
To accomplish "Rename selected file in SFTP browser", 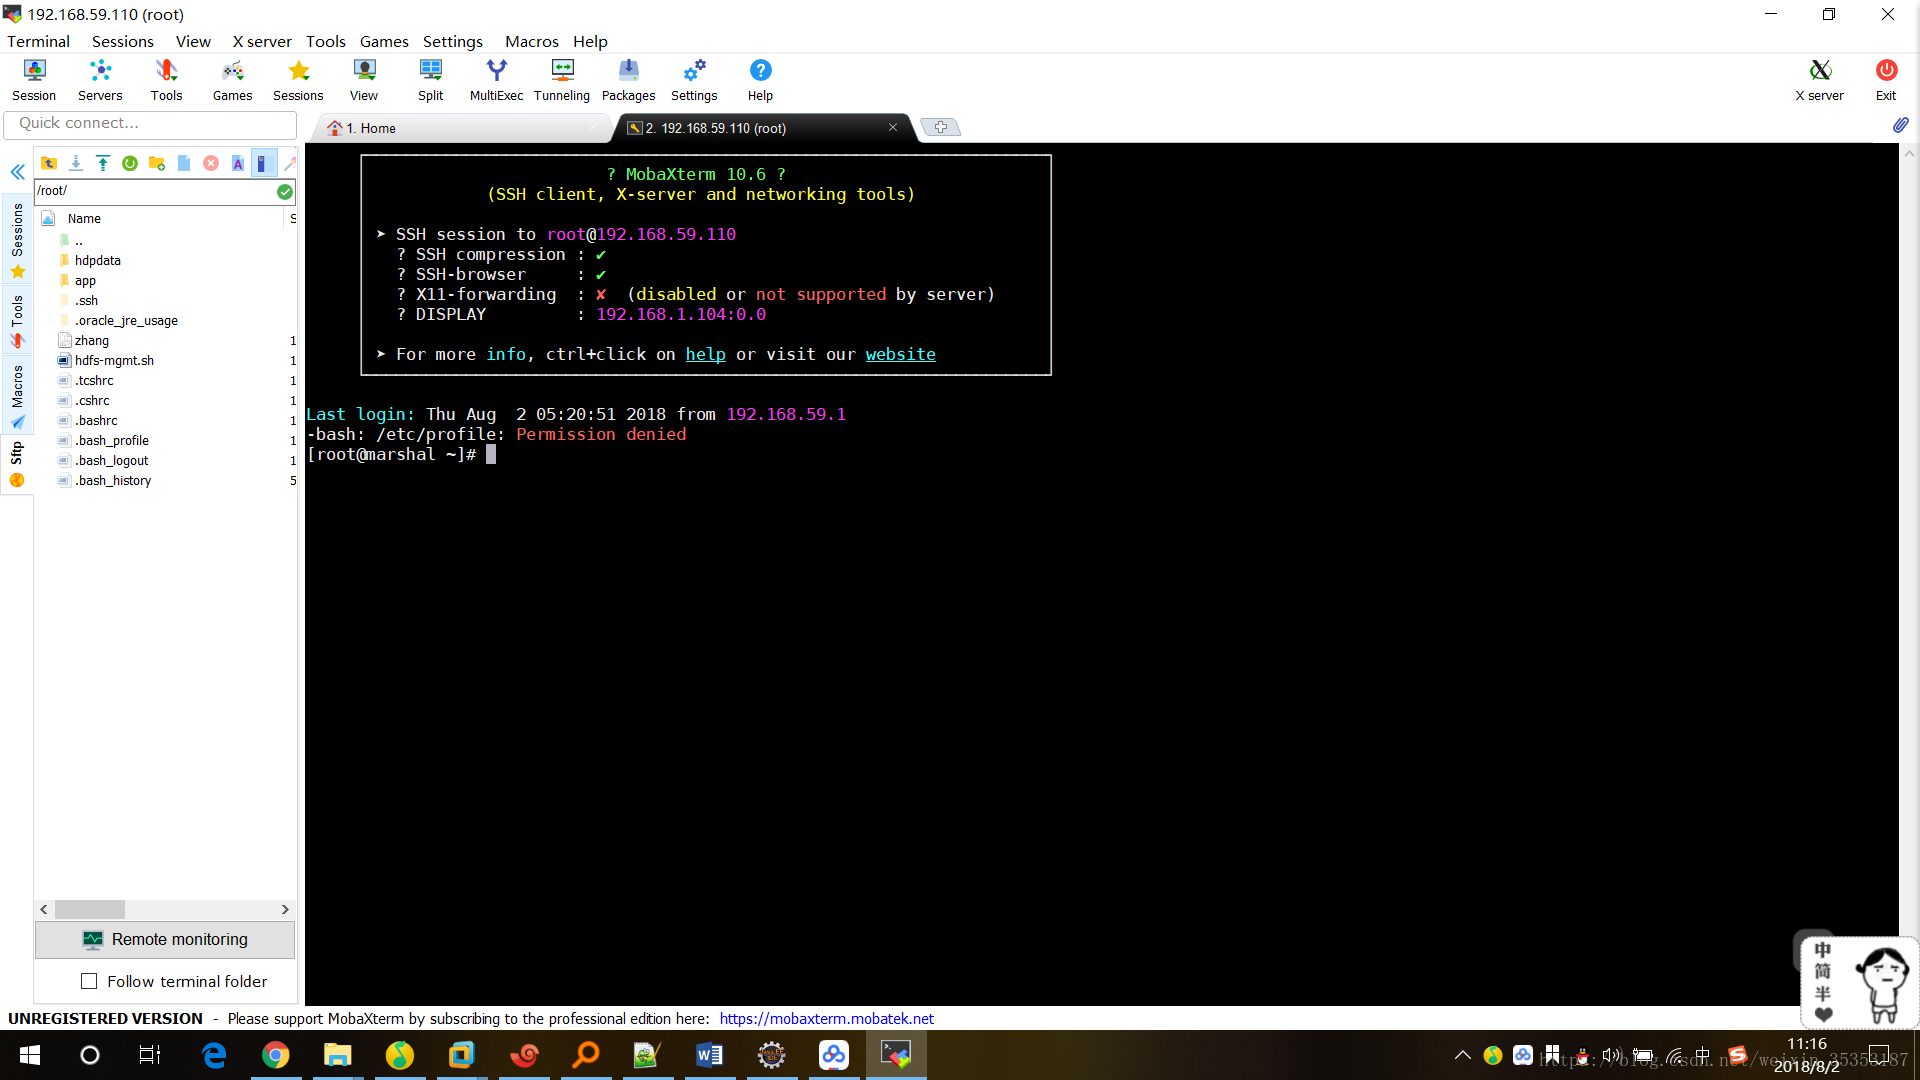I will coord(238,163).
